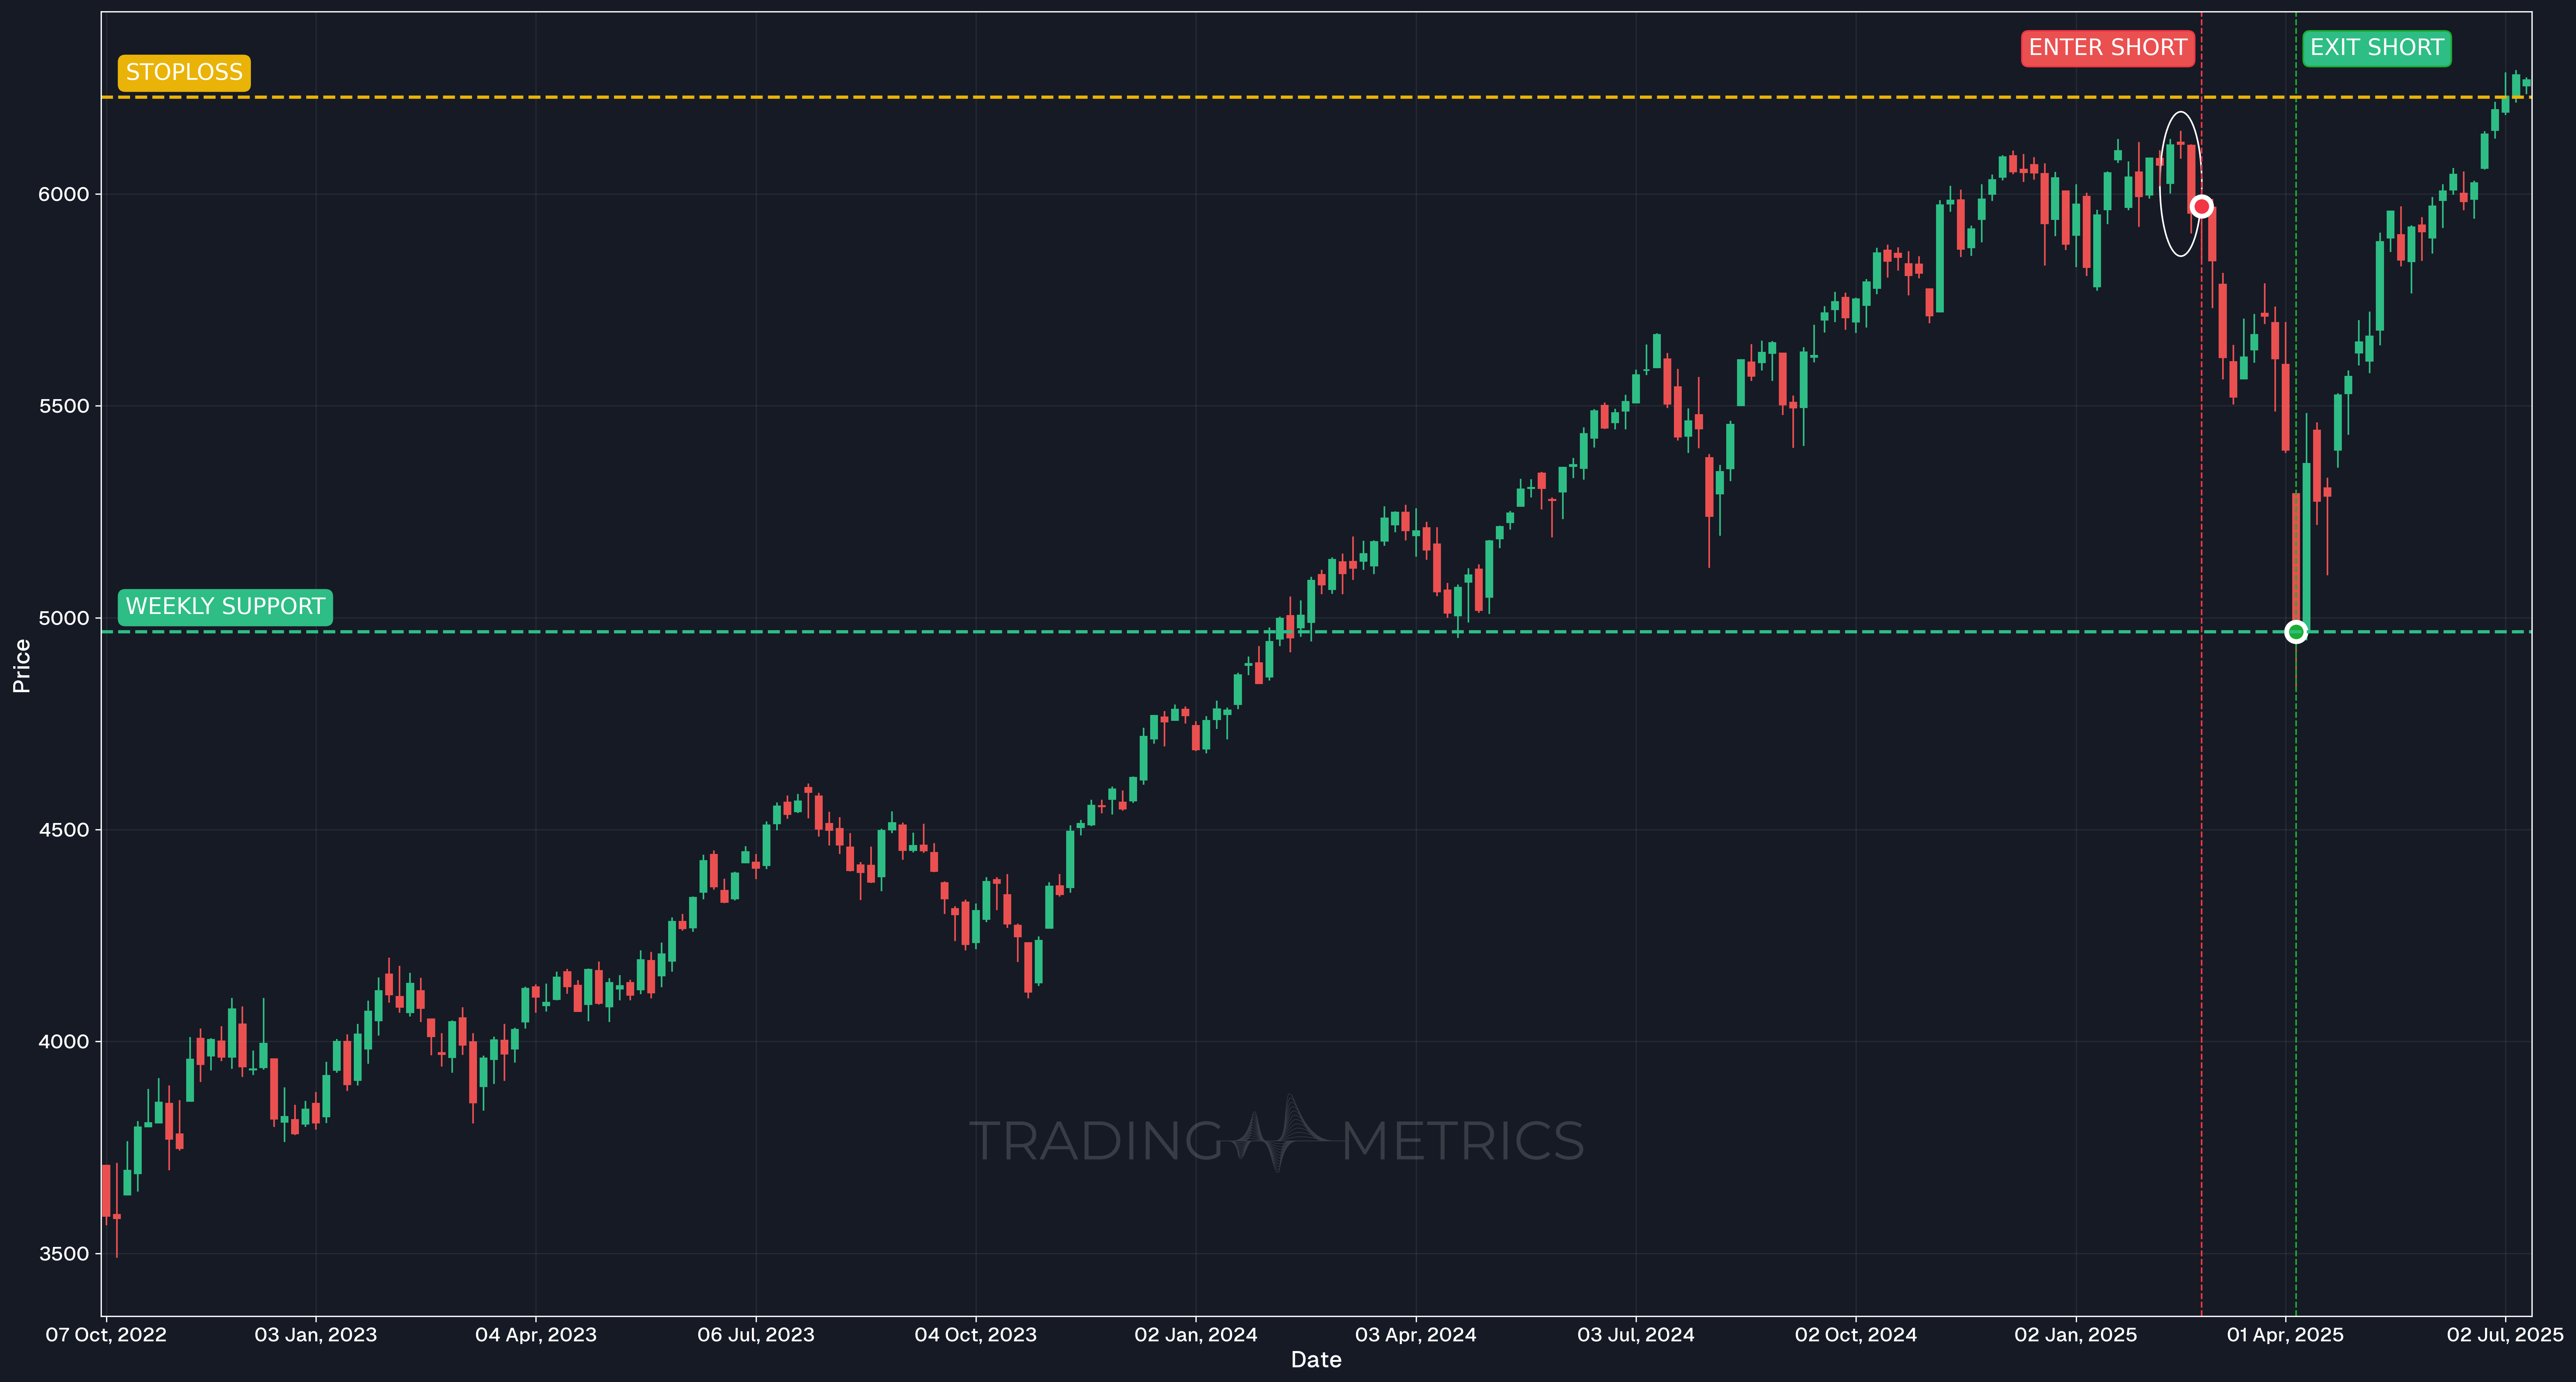Click the 02 Jul, 2025 date label
This screenshot has width=2576, height=1382.
coord(2505,1335)
